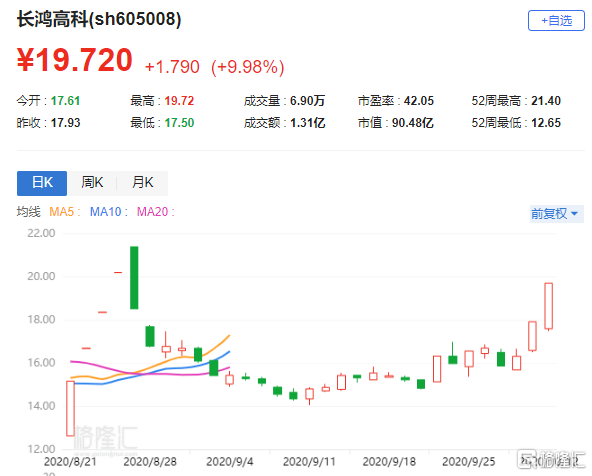This screenshot has width=592, height=476.
Task: Click the first red candlestick at 2020/8/21
Action: [70, 408]
